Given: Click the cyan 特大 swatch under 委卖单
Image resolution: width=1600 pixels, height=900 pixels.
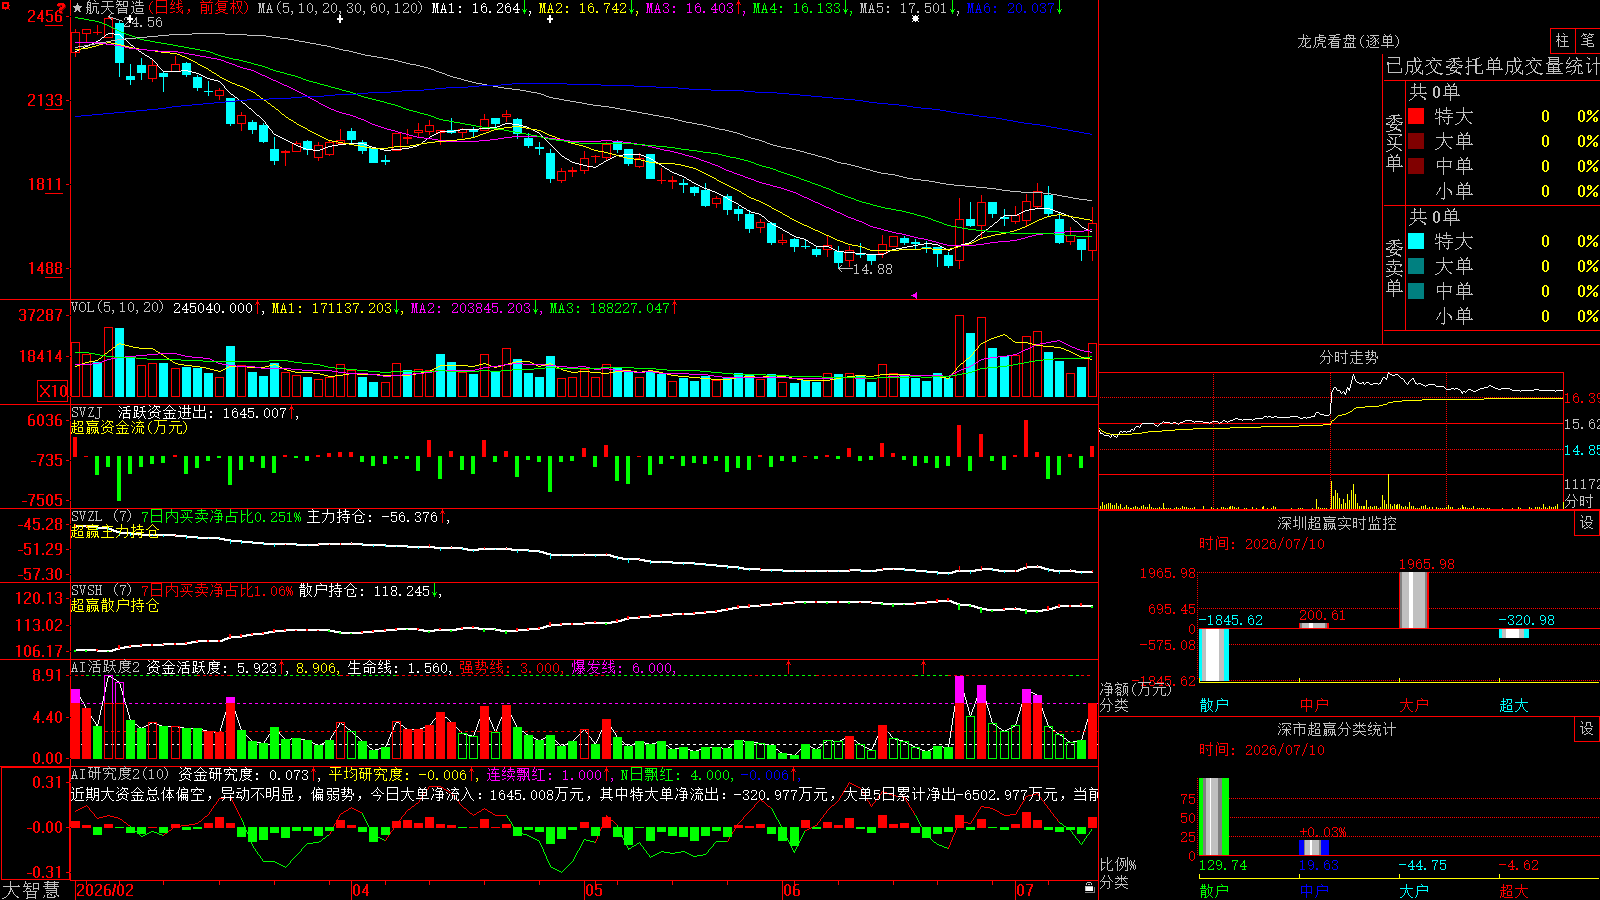Looking at the screenshot, I should pos(1416,241).
